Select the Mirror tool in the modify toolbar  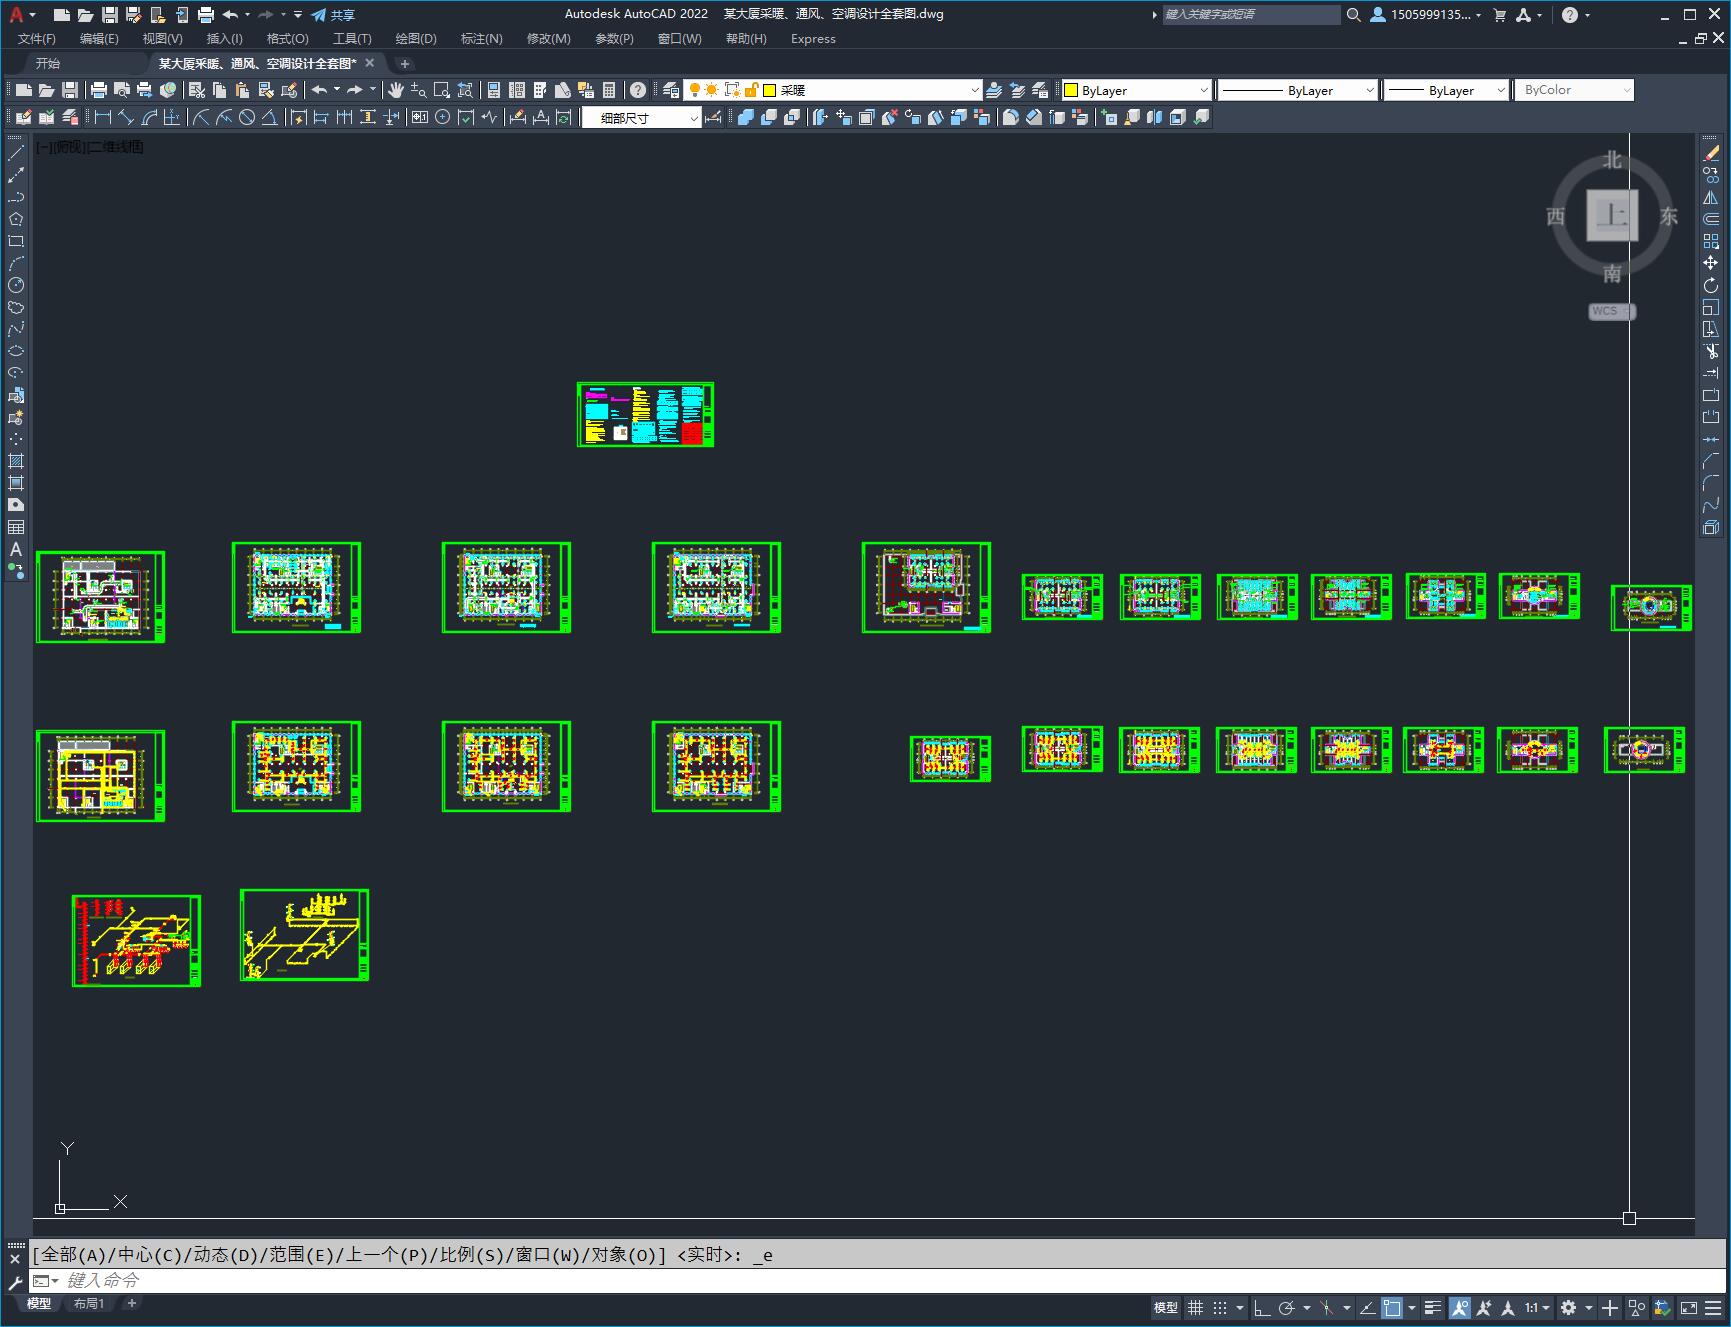point(1711,197)
